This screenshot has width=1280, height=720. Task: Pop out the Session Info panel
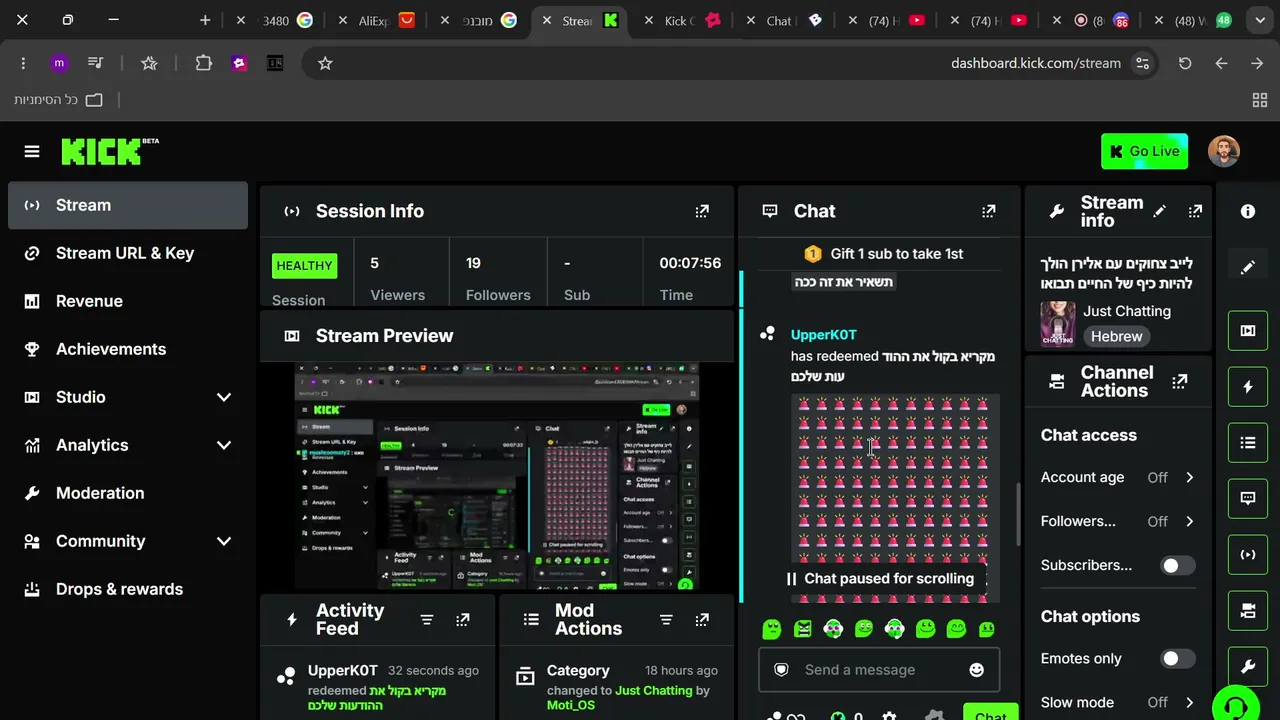click(x=702, y=211)
